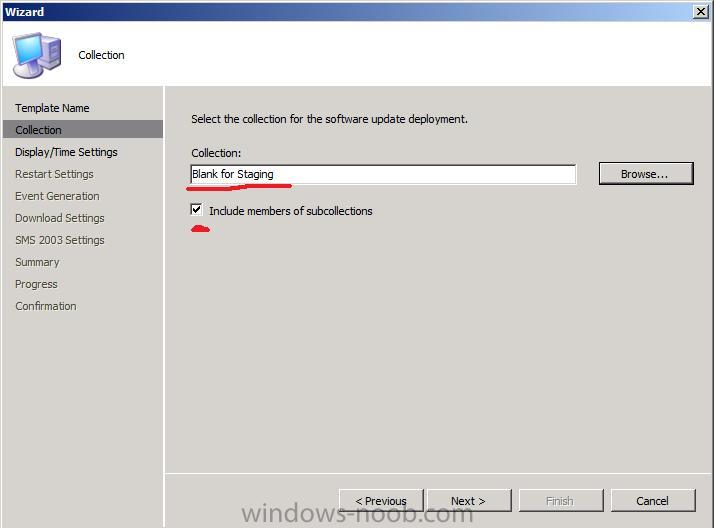Screen dimensions: 714x528
Task: Select the Summary step
Action: click(x=37, y=262)
